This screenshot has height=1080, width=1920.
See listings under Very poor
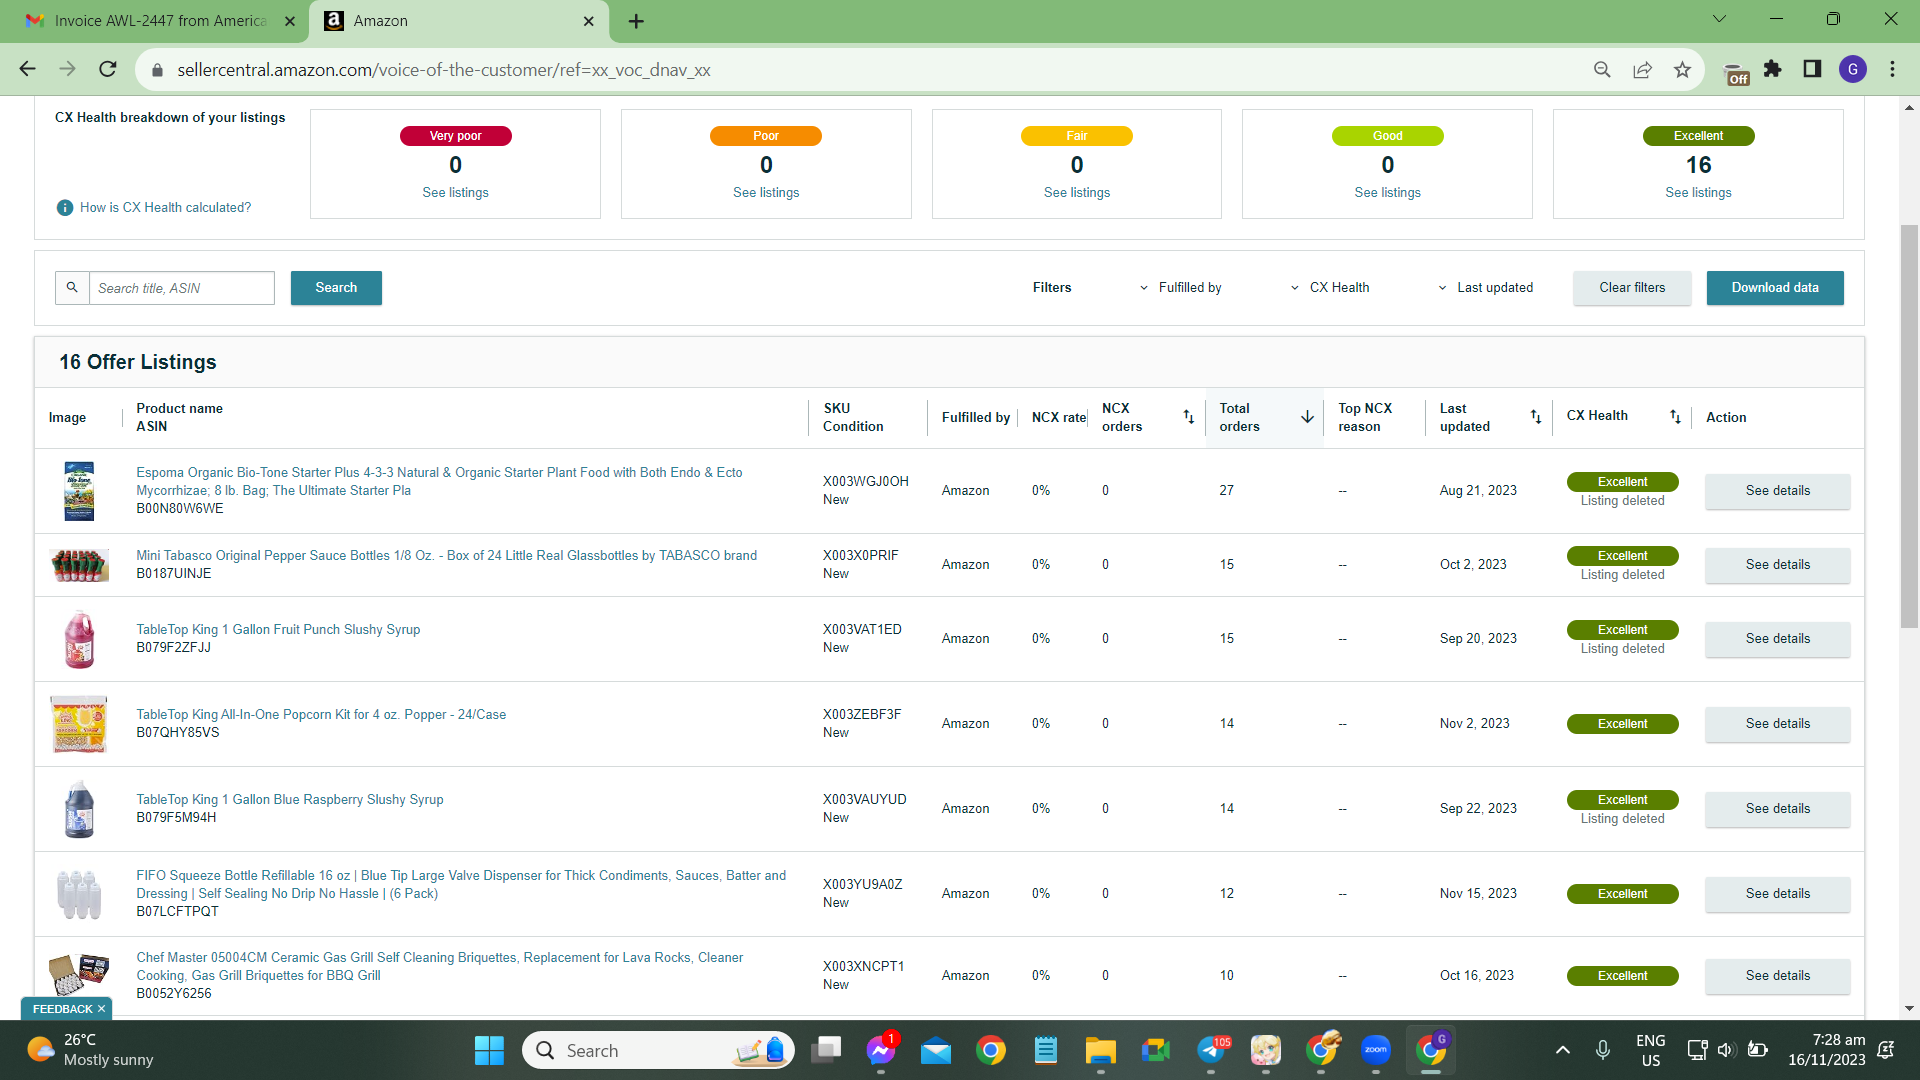click(x=455, y=193)
